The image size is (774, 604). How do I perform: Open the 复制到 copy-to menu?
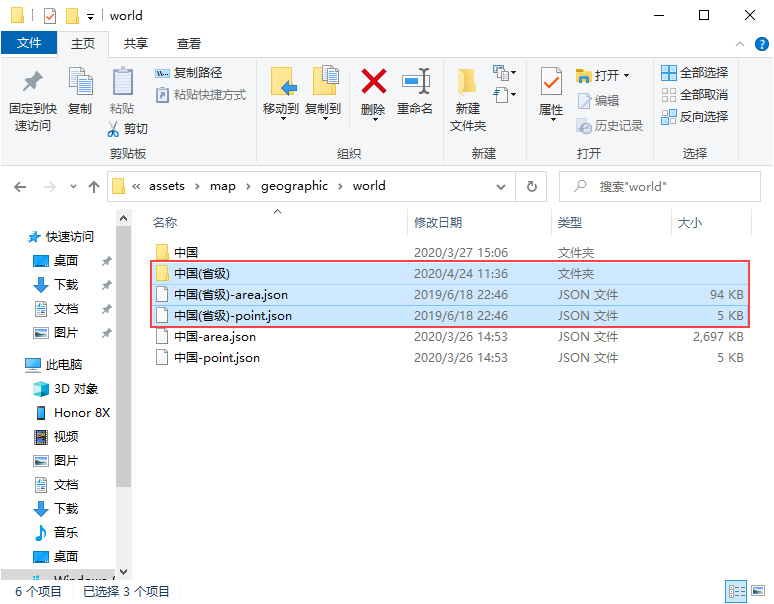pyautogui.click(x=323, y=94)
